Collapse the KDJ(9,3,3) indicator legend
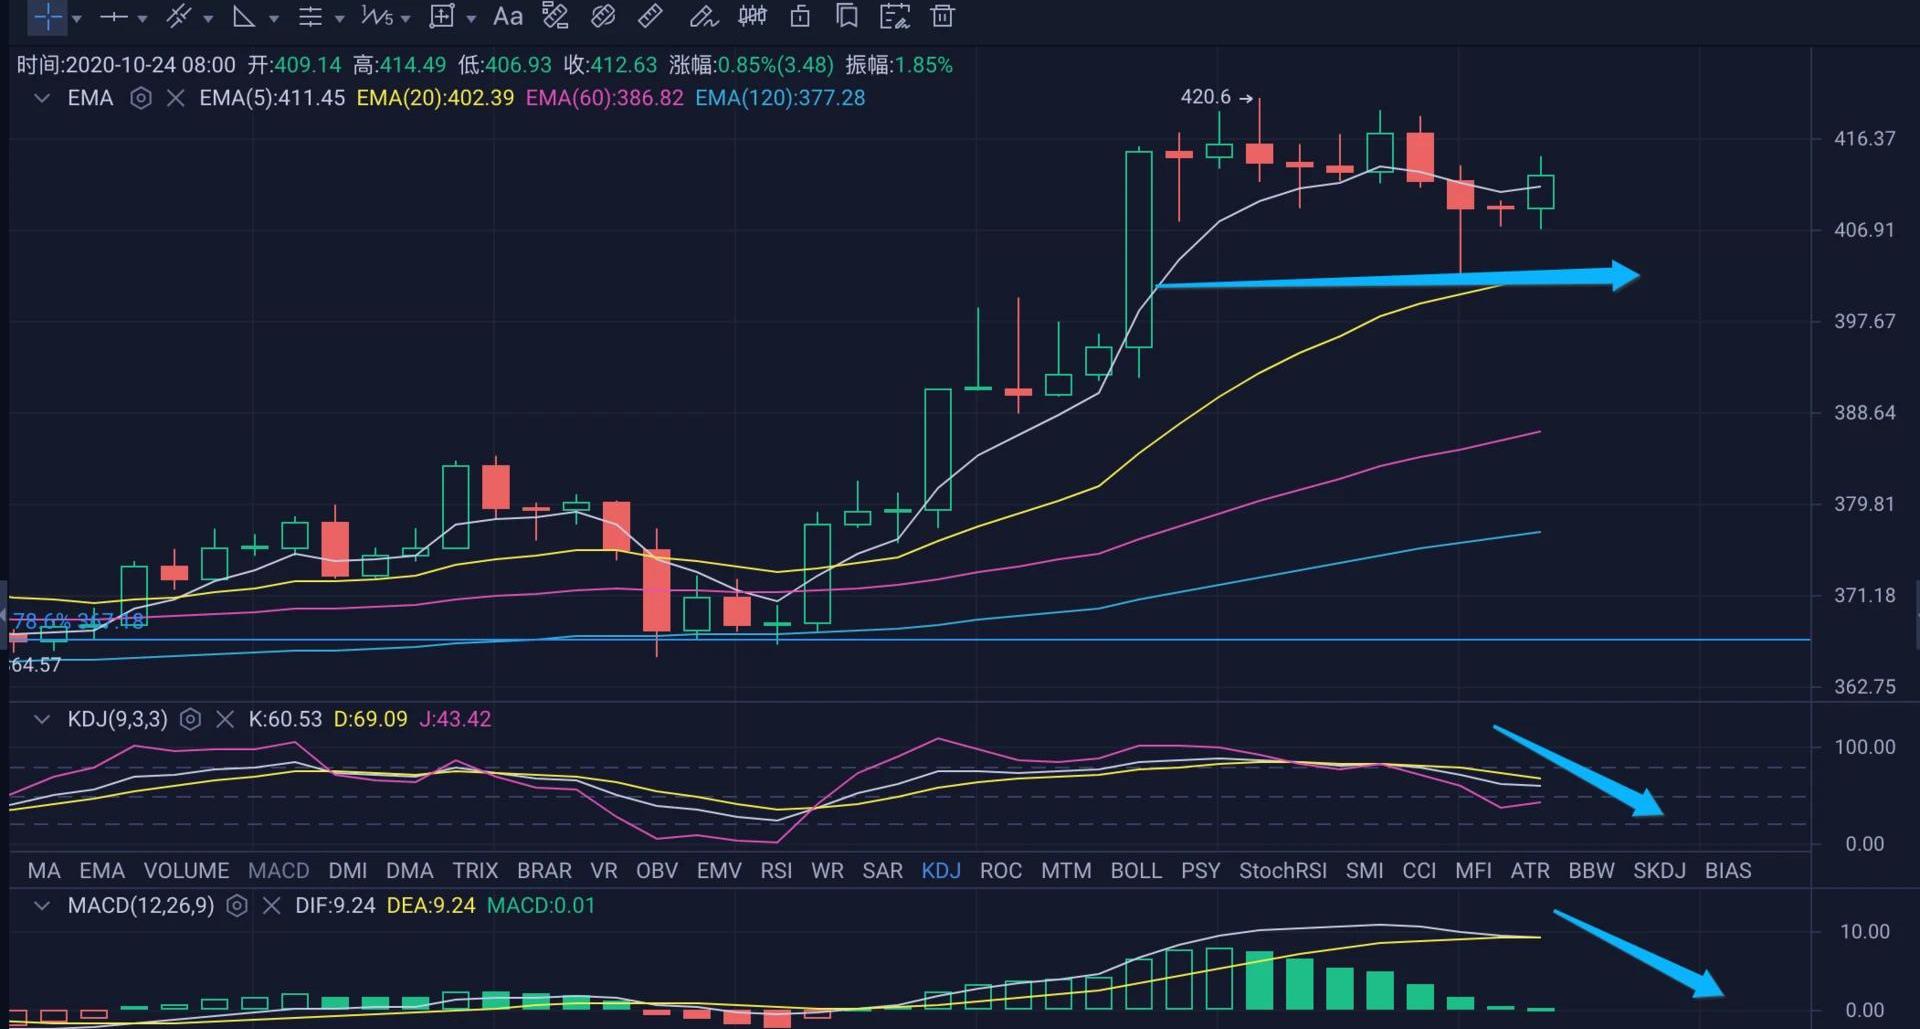This screenshot has height=1029, width=1920. coord(42,719)
